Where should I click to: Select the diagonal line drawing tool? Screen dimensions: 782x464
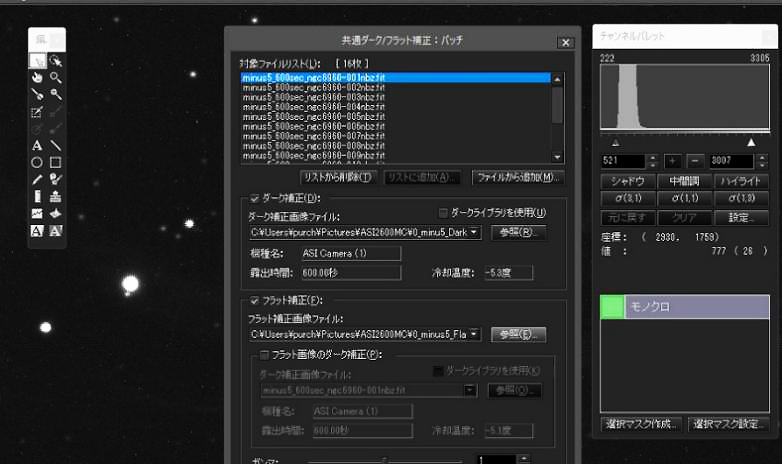click(56, 146)
